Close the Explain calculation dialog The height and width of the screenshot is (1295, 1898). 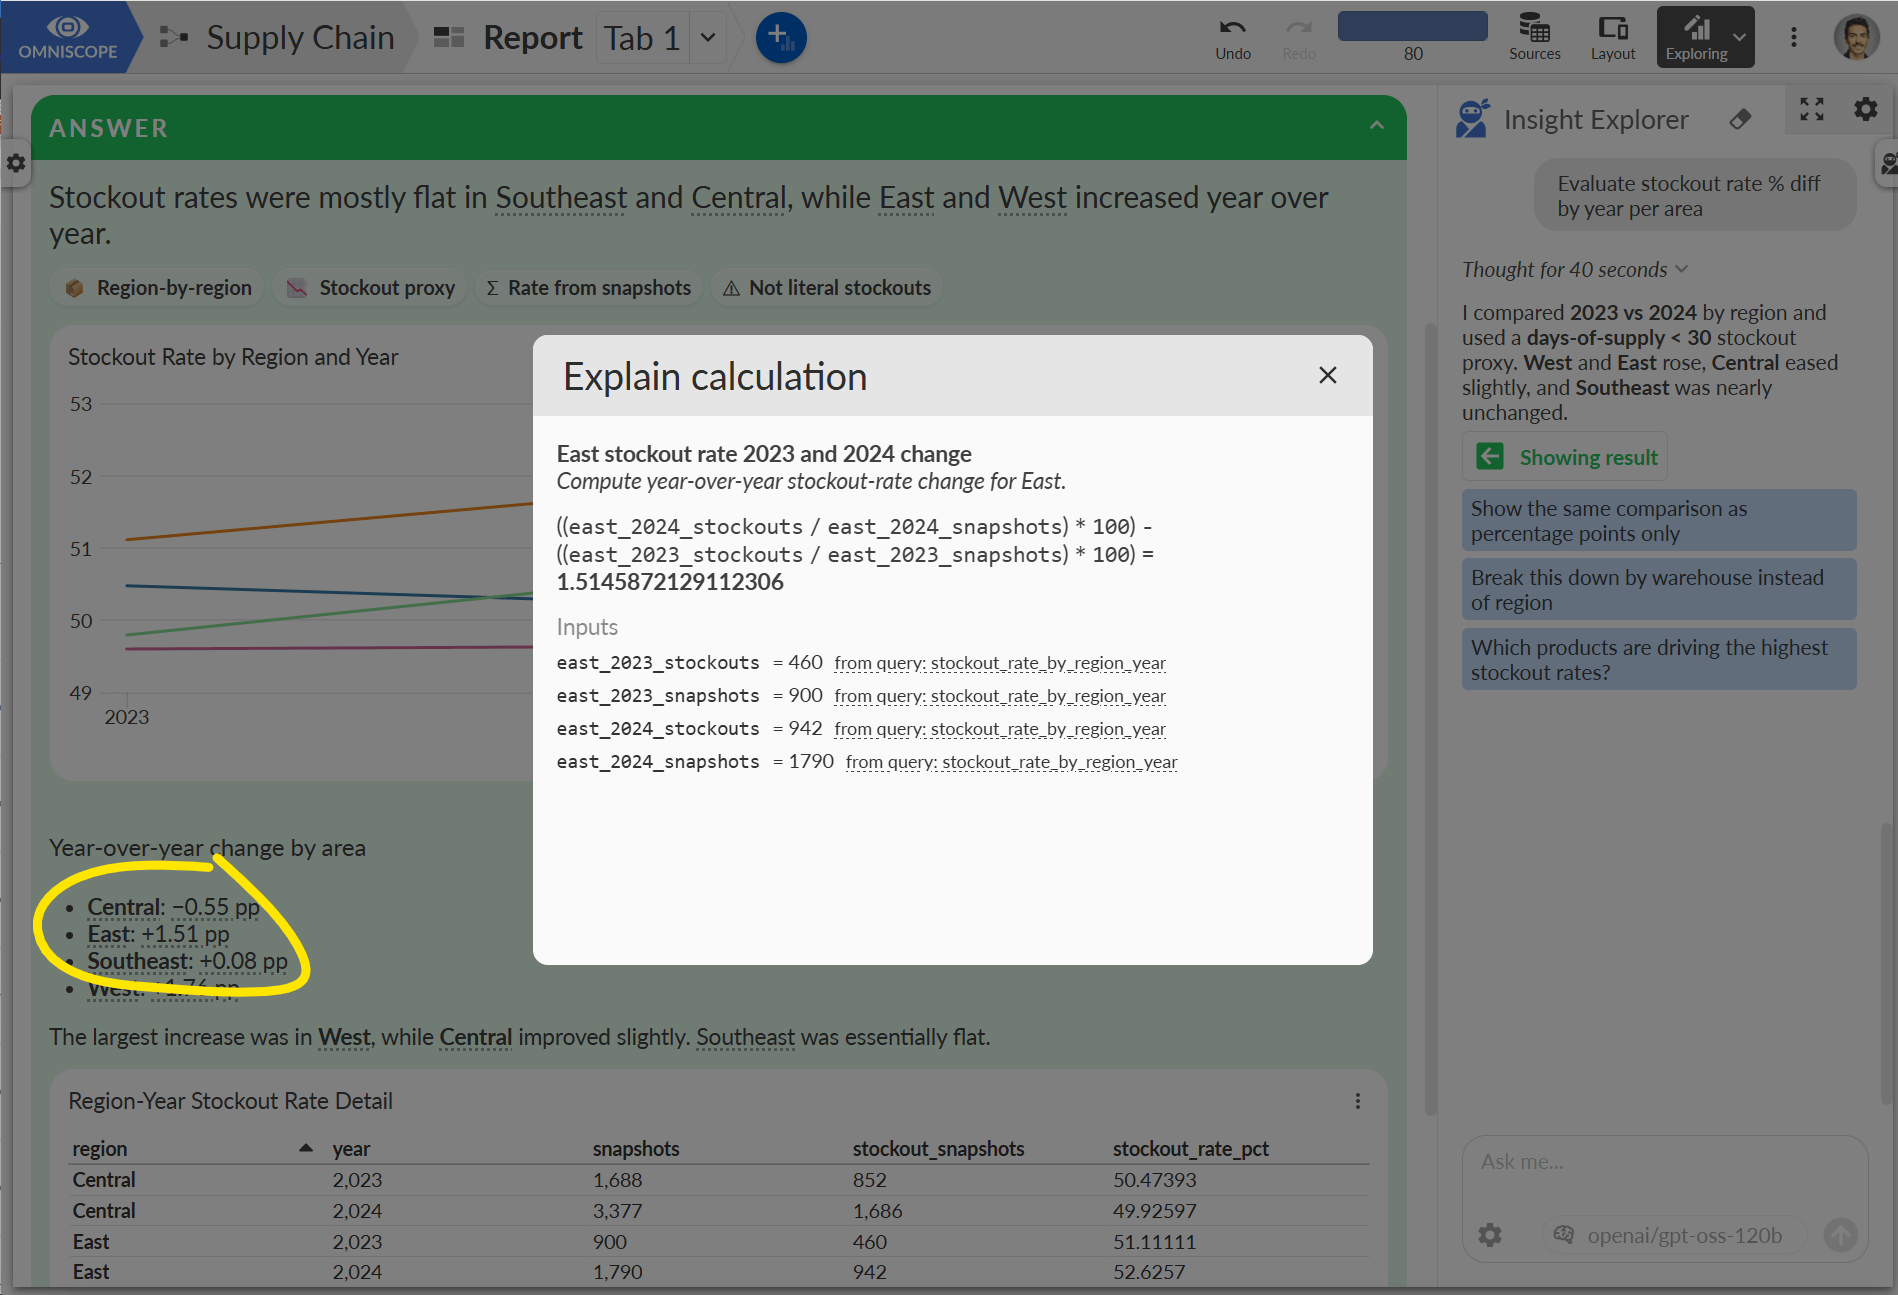click(1328, 375)
